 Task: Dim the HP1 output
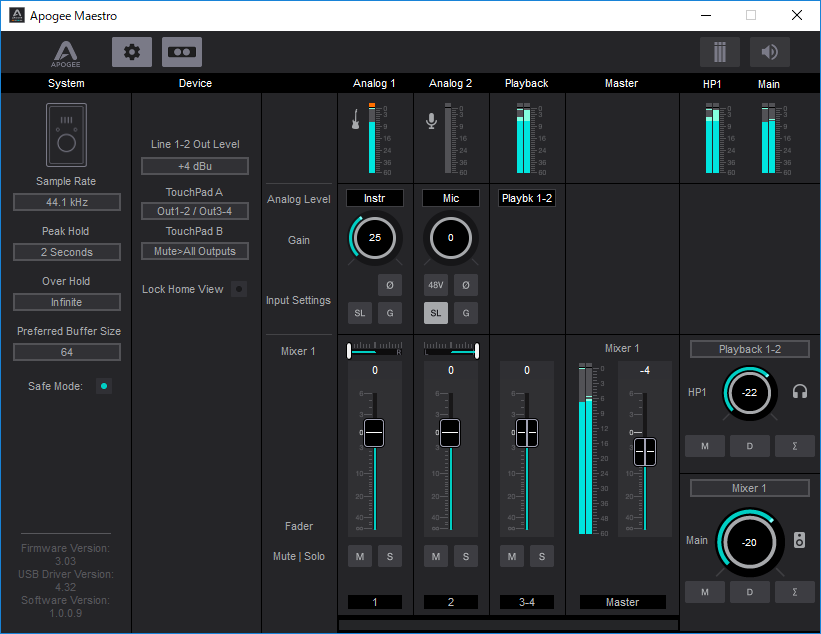click(750, 446)
